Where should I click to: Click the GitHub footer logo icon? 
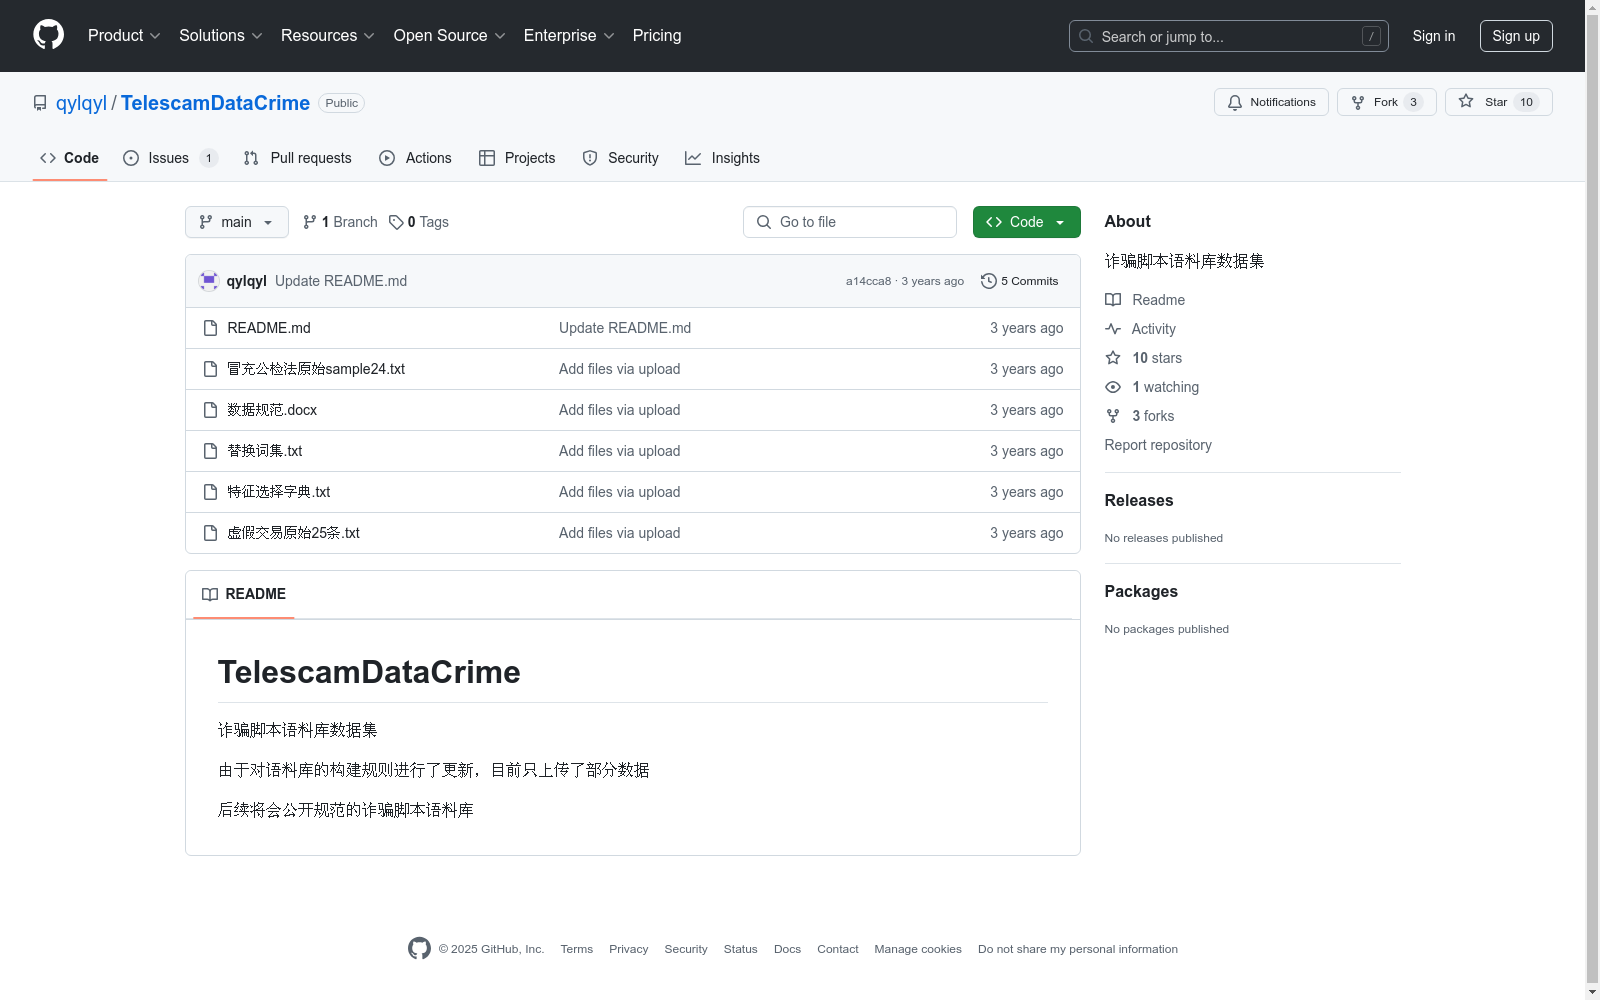[x=419, y=948]
